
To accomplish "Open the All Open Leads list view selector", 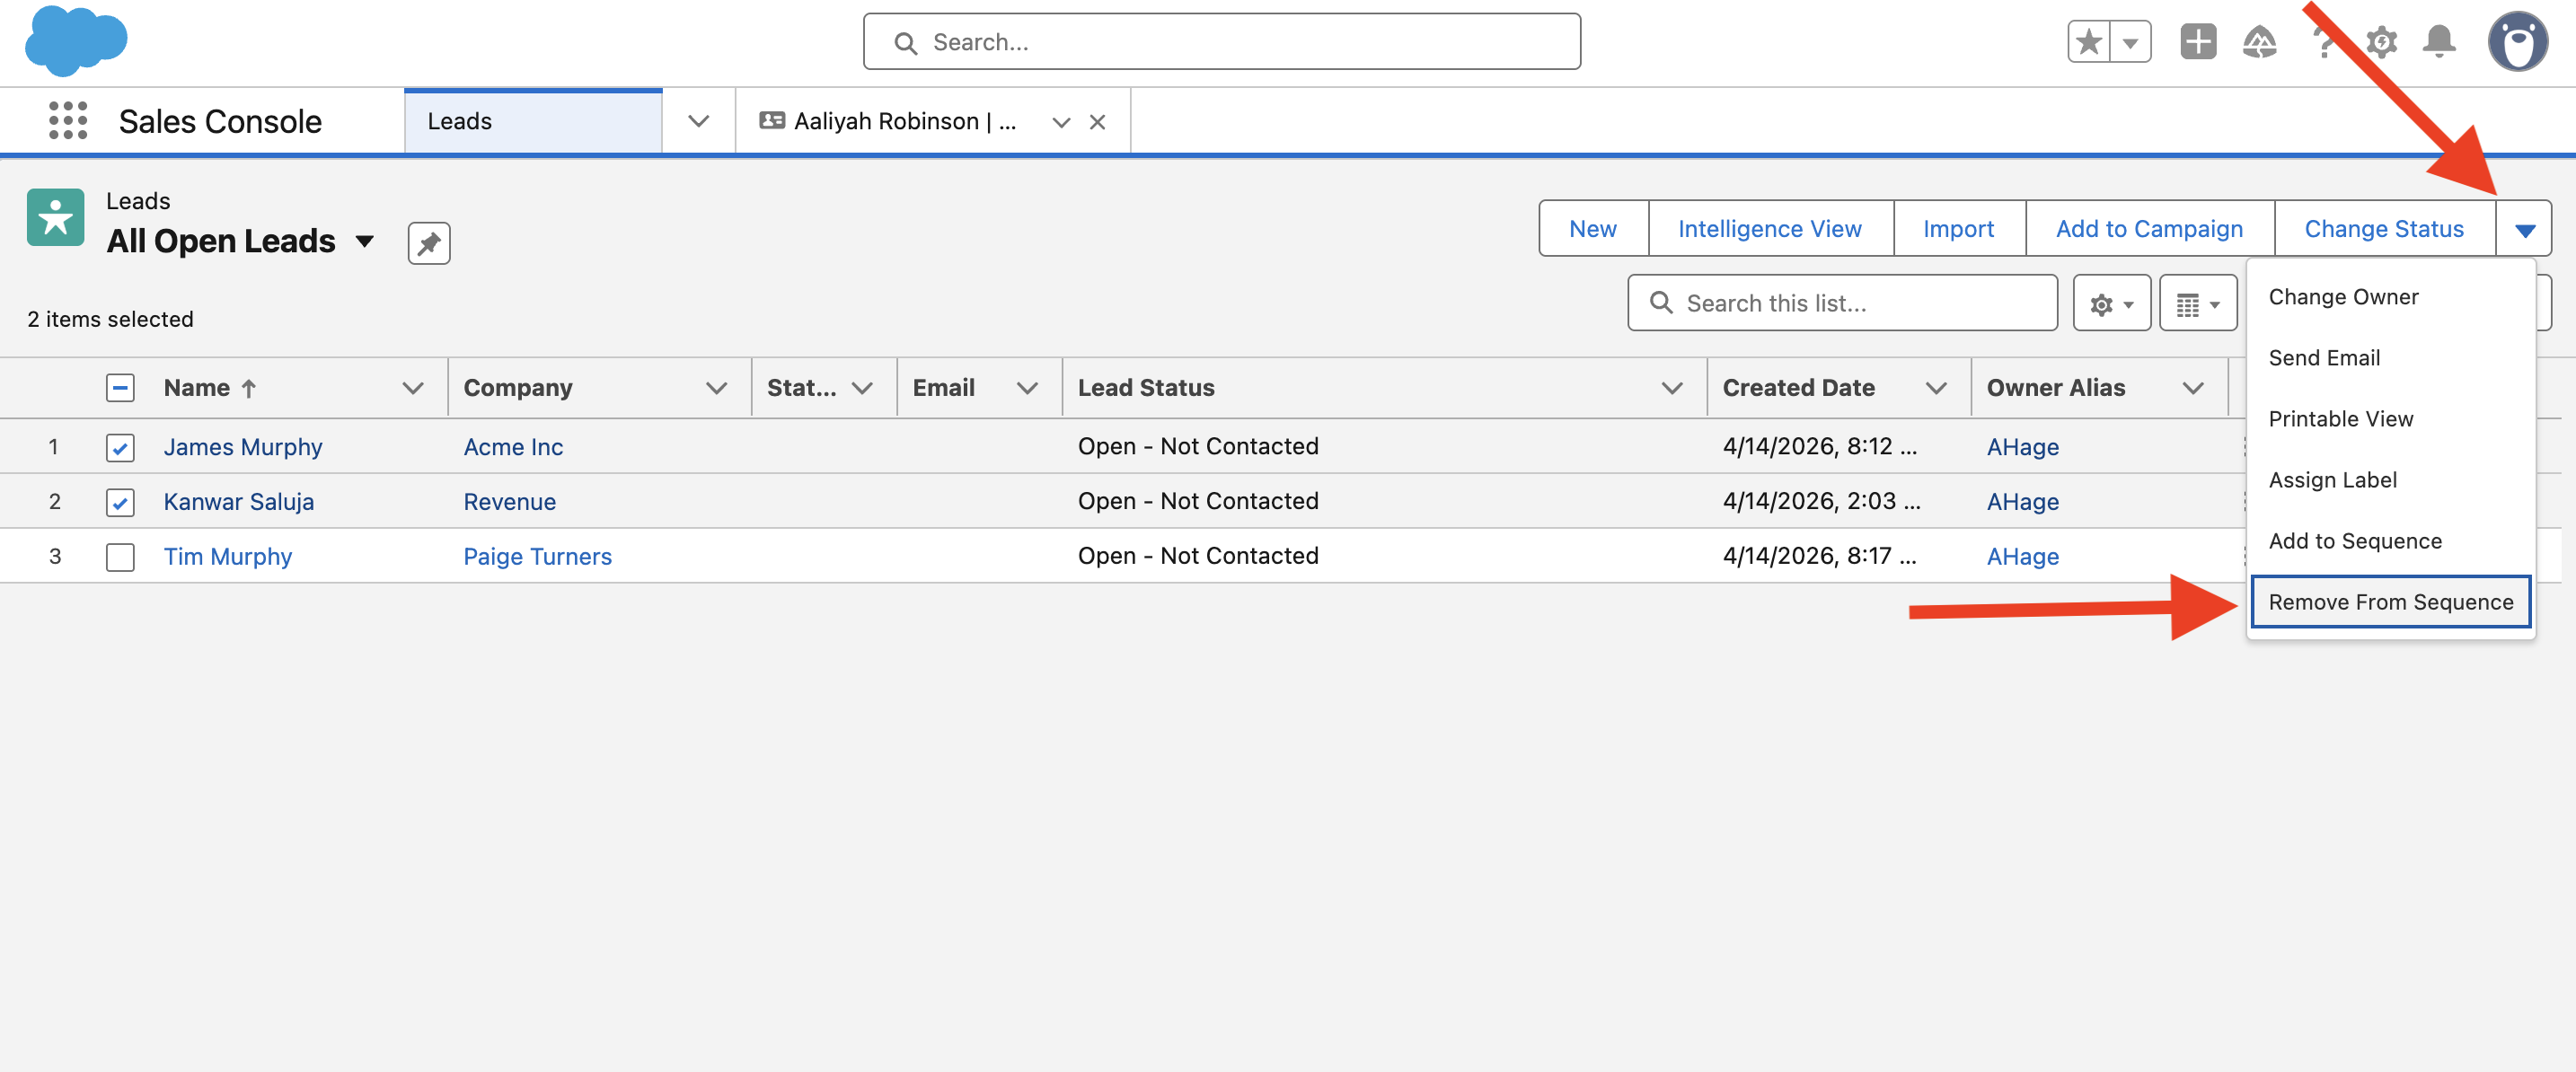I will 366,241.
